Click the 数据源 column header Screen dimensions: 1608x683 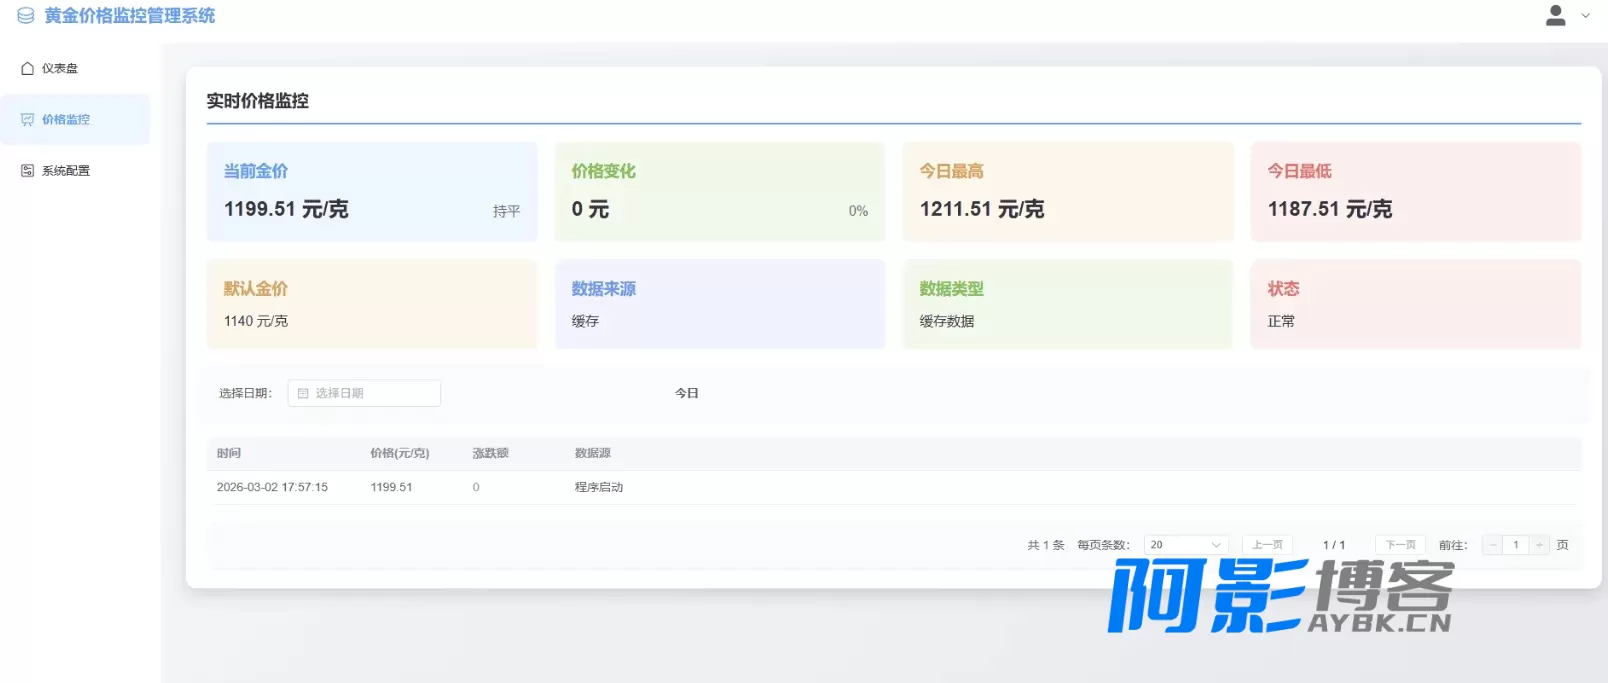click(593, 453)
